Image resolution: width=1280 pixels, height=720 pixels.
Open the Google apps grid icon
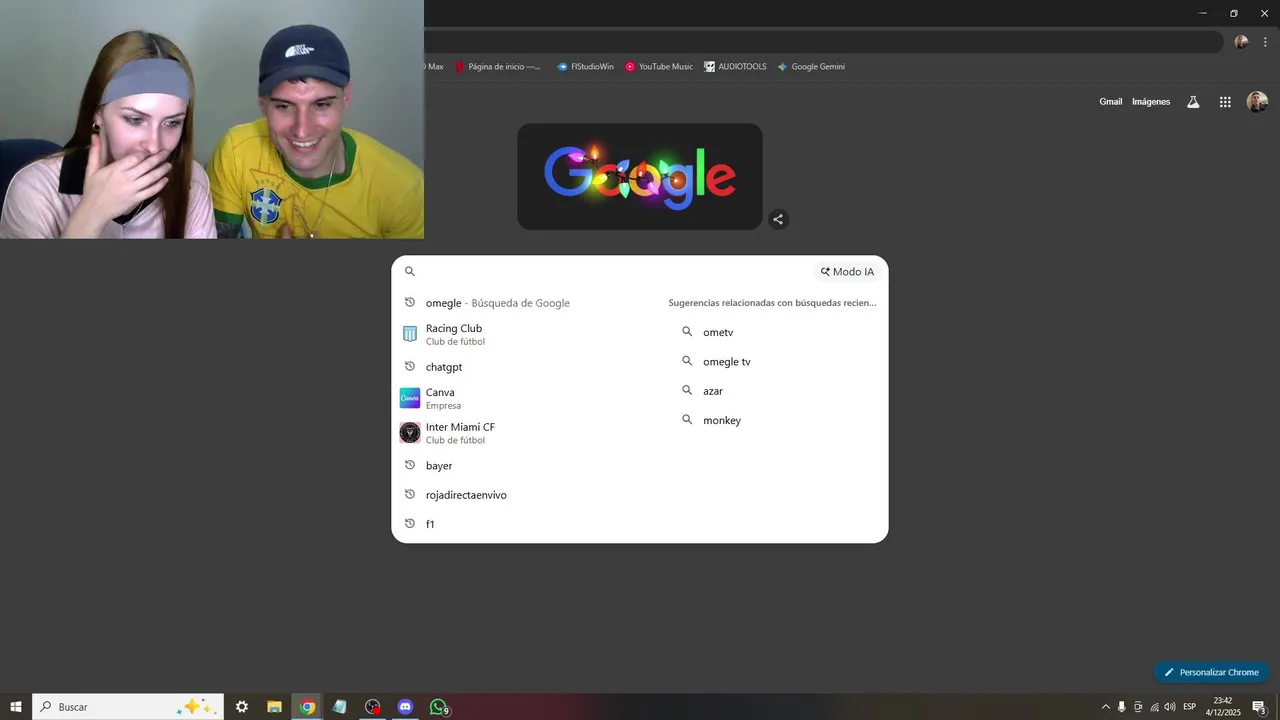click(1225, 102)
